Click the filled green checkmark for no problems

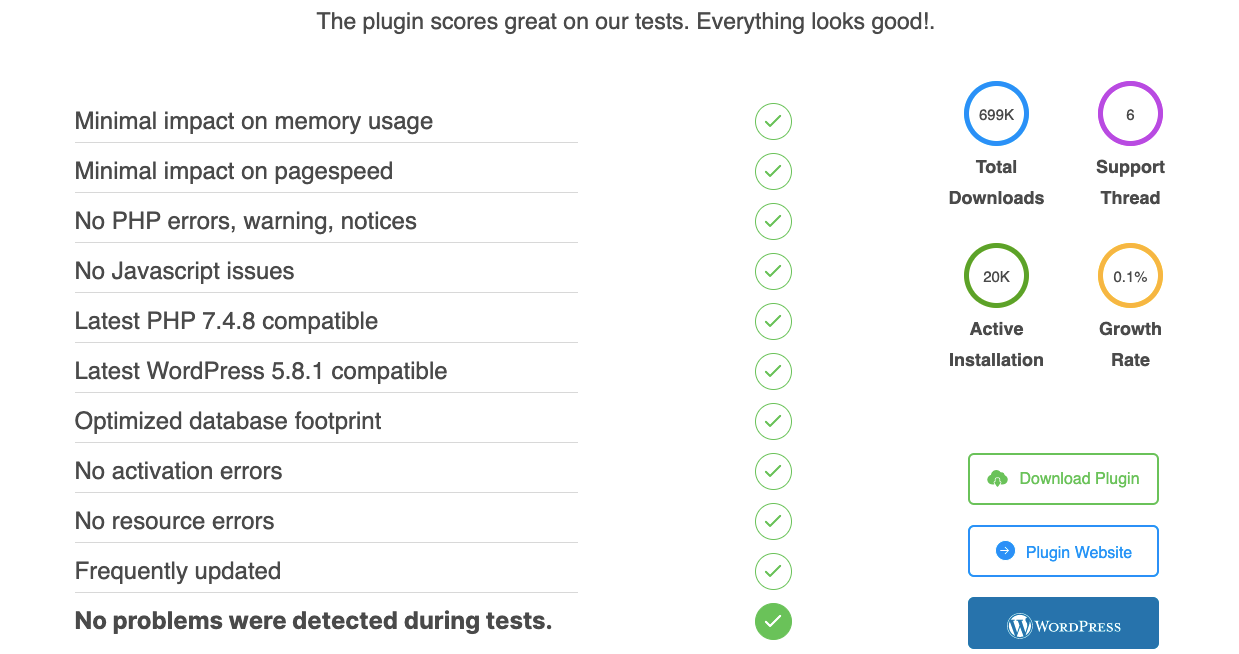tap(773, 621)
